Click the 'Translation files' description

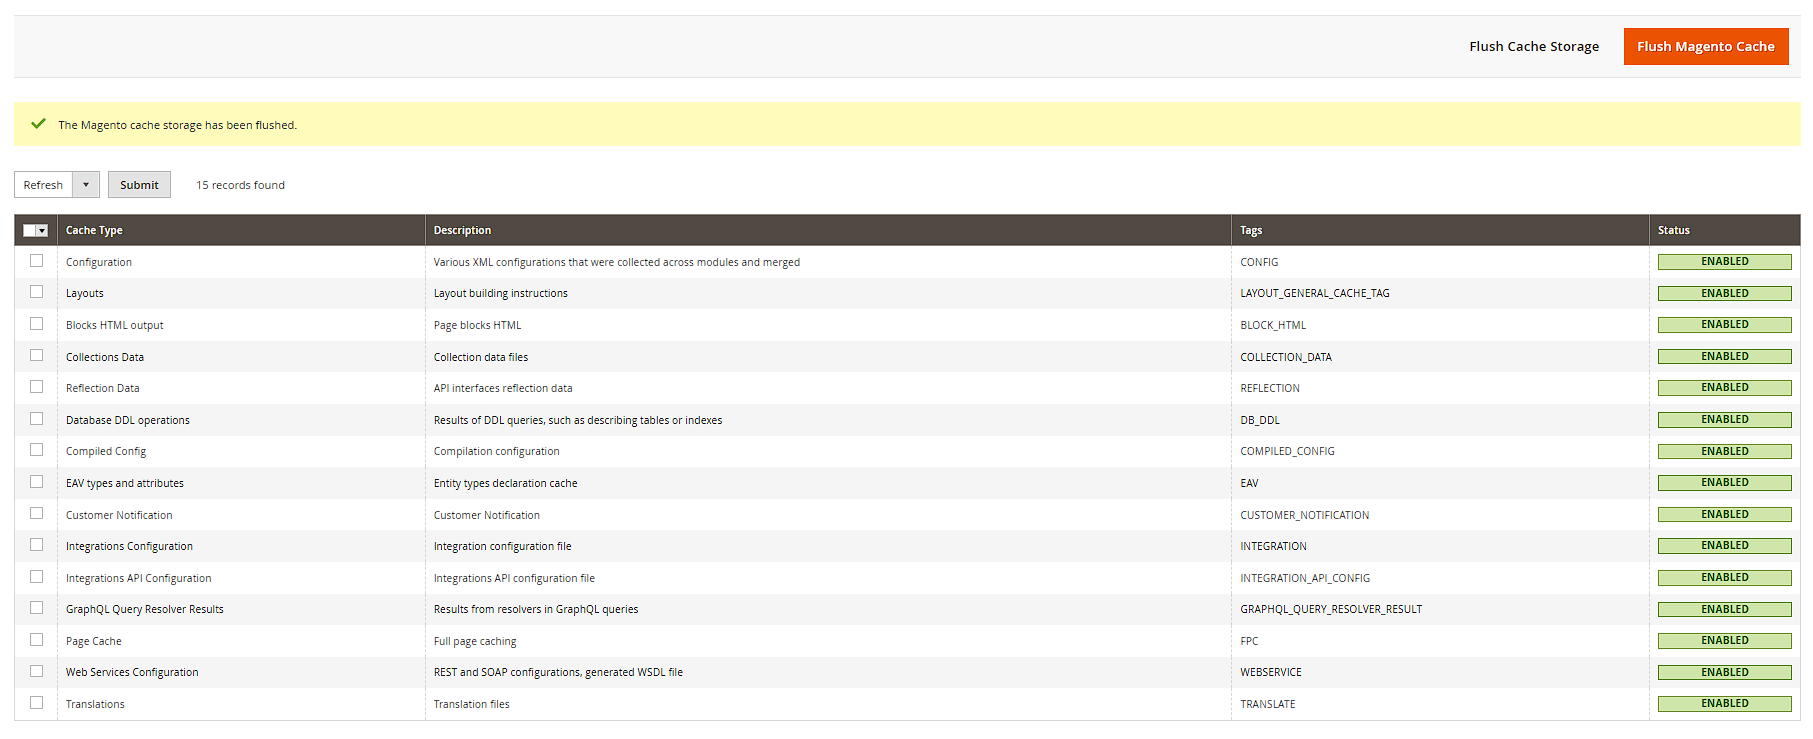point(472,704)
